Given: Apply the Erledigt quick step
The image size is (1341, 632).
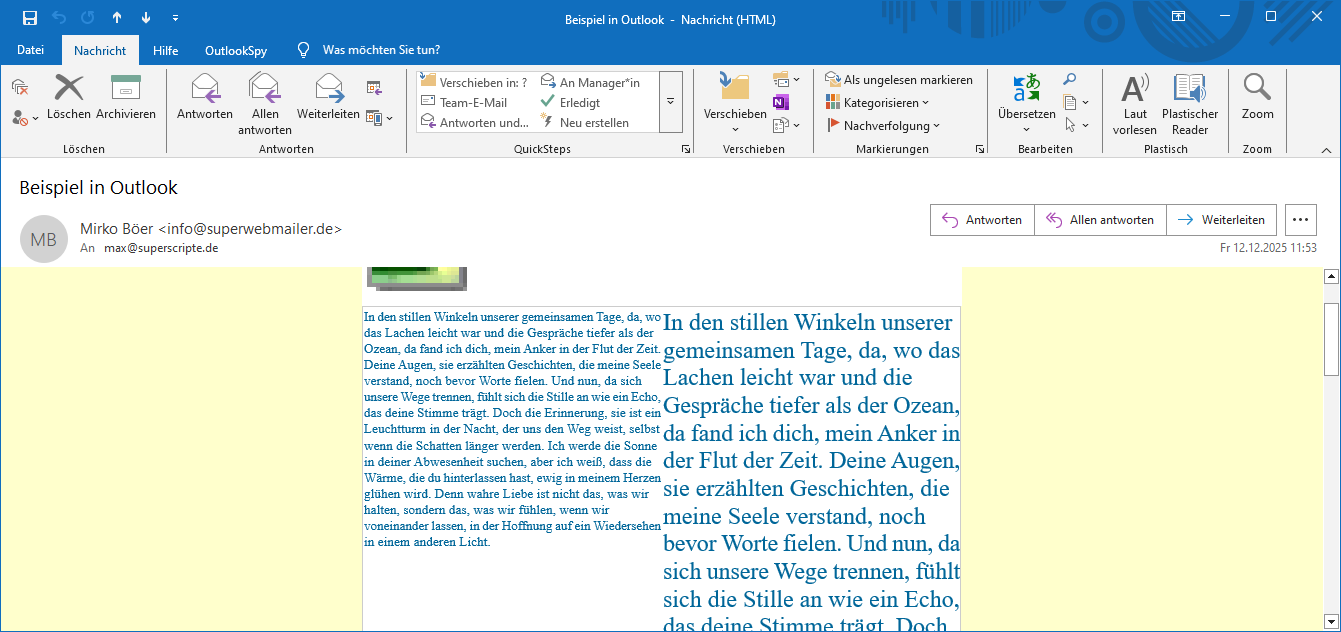Looking at the screenshot, I should (578, 102).
